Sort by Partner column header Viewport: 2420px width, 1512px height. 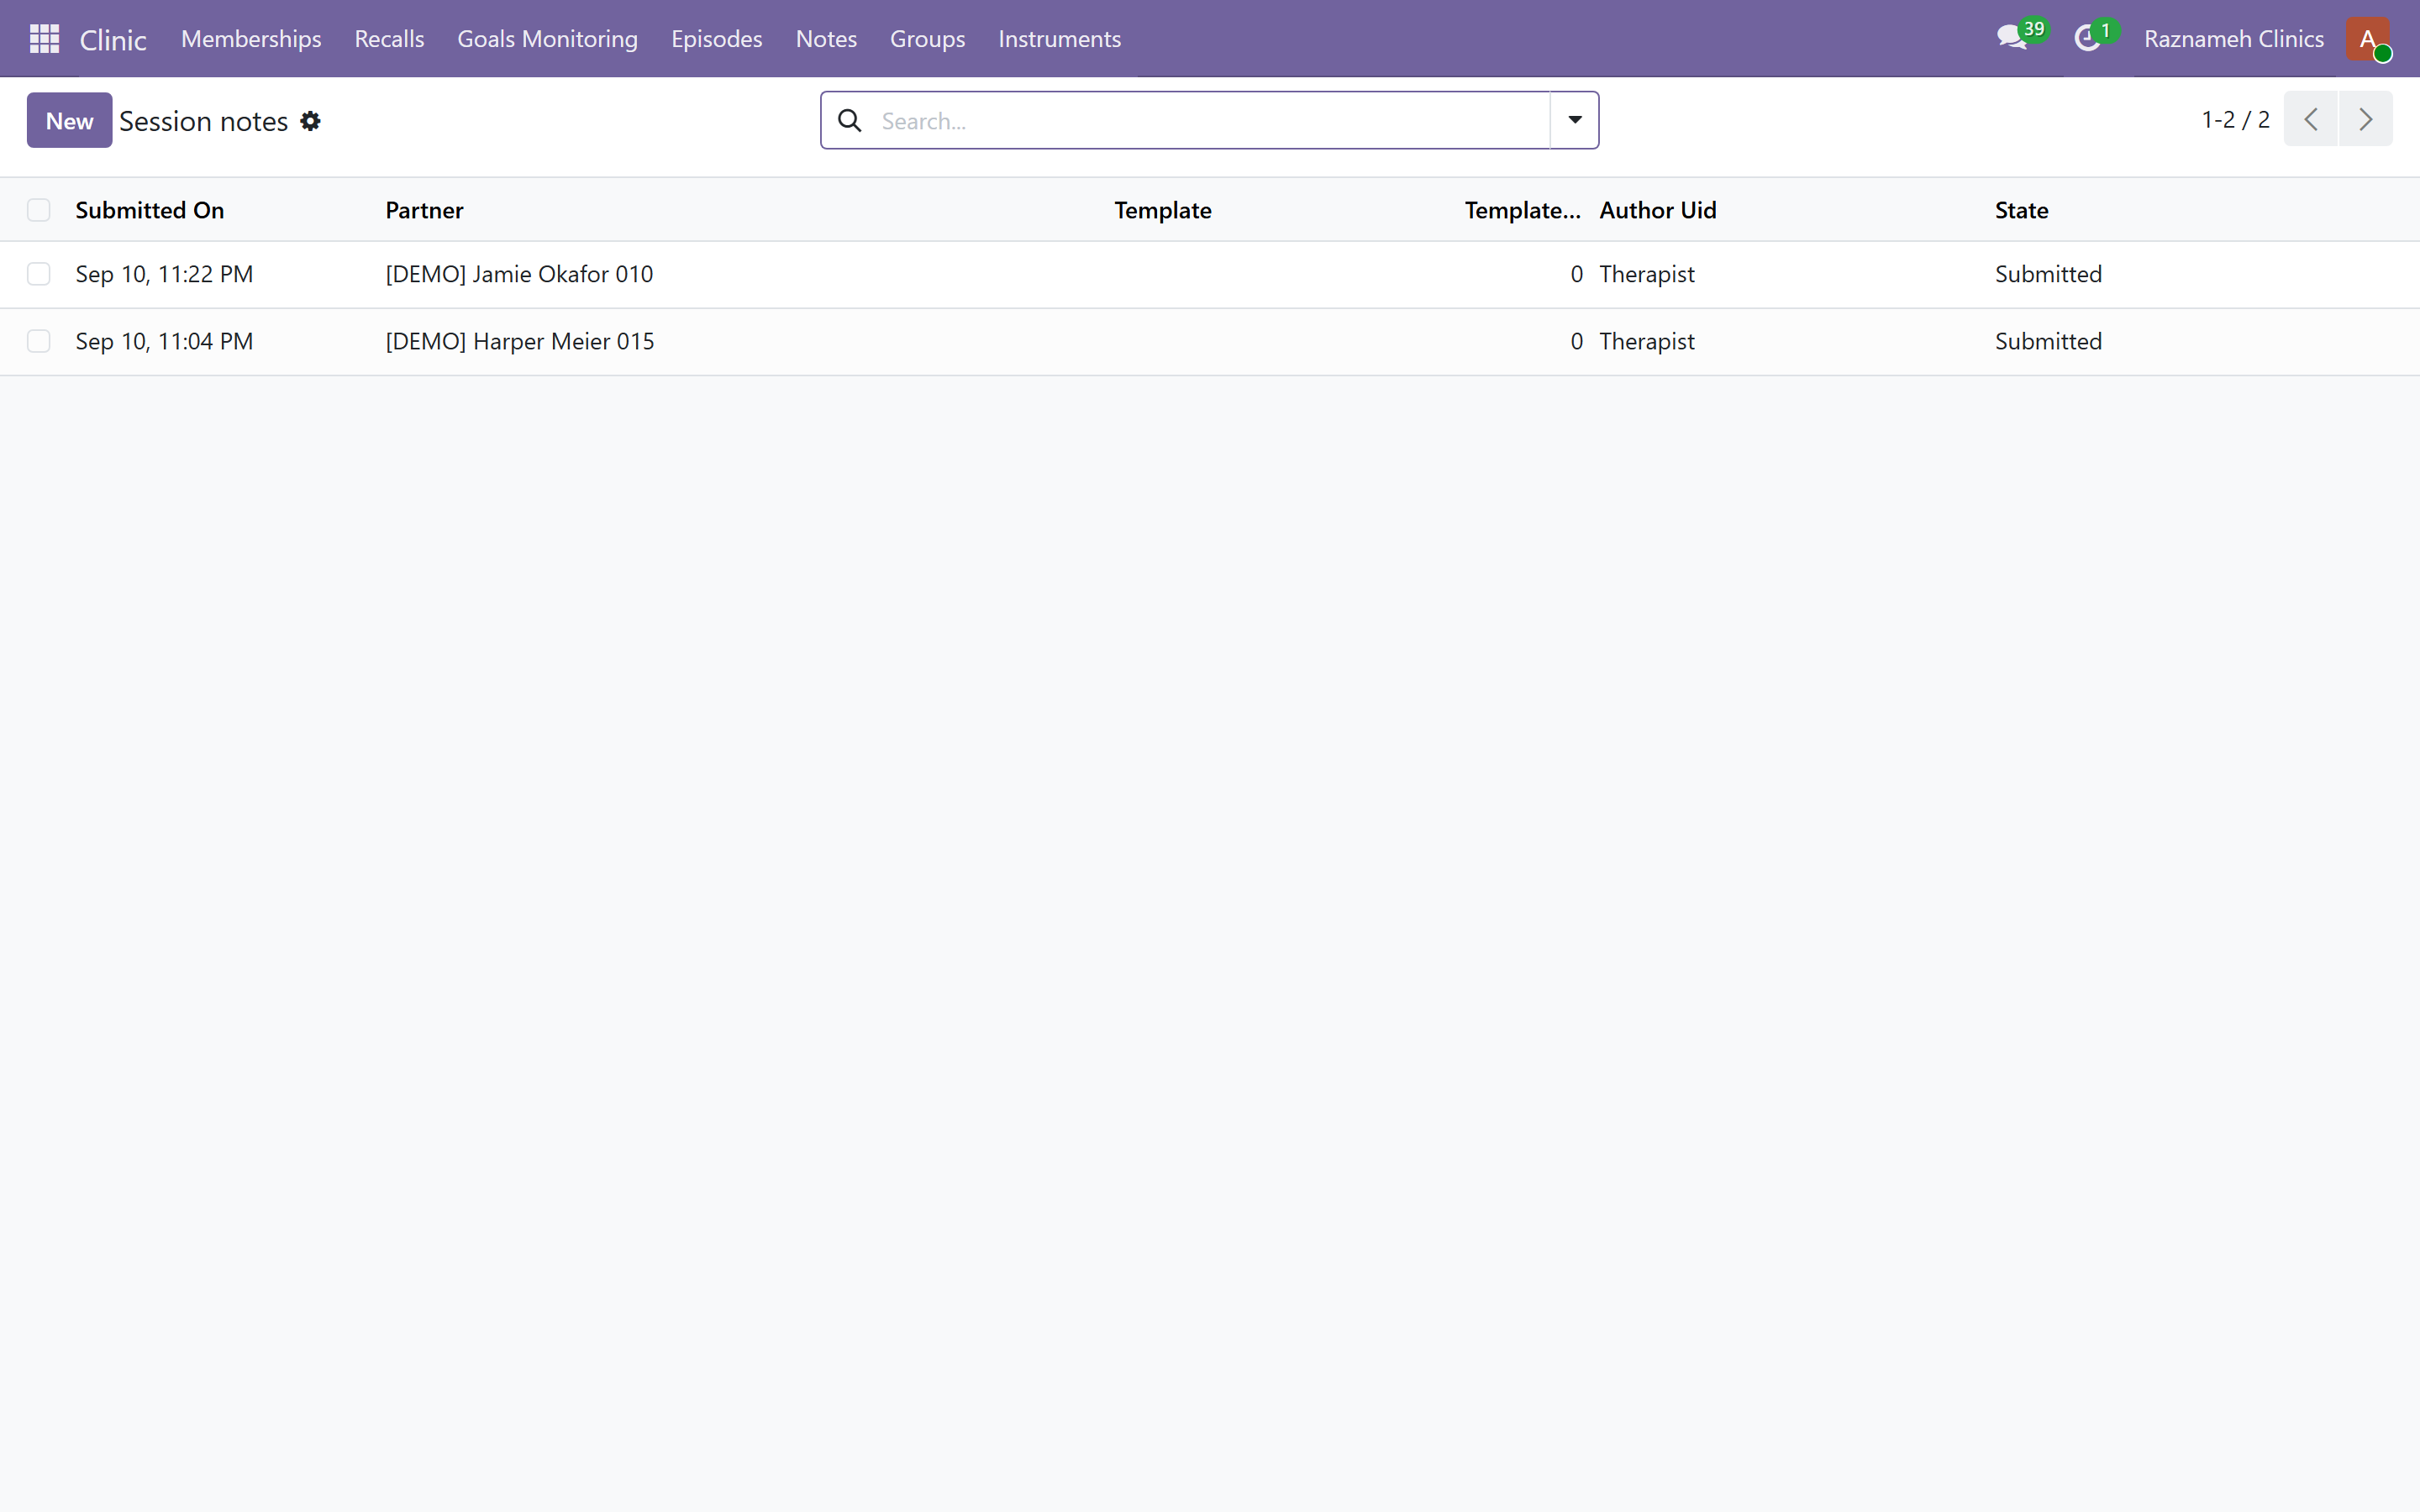coord(424,210)
